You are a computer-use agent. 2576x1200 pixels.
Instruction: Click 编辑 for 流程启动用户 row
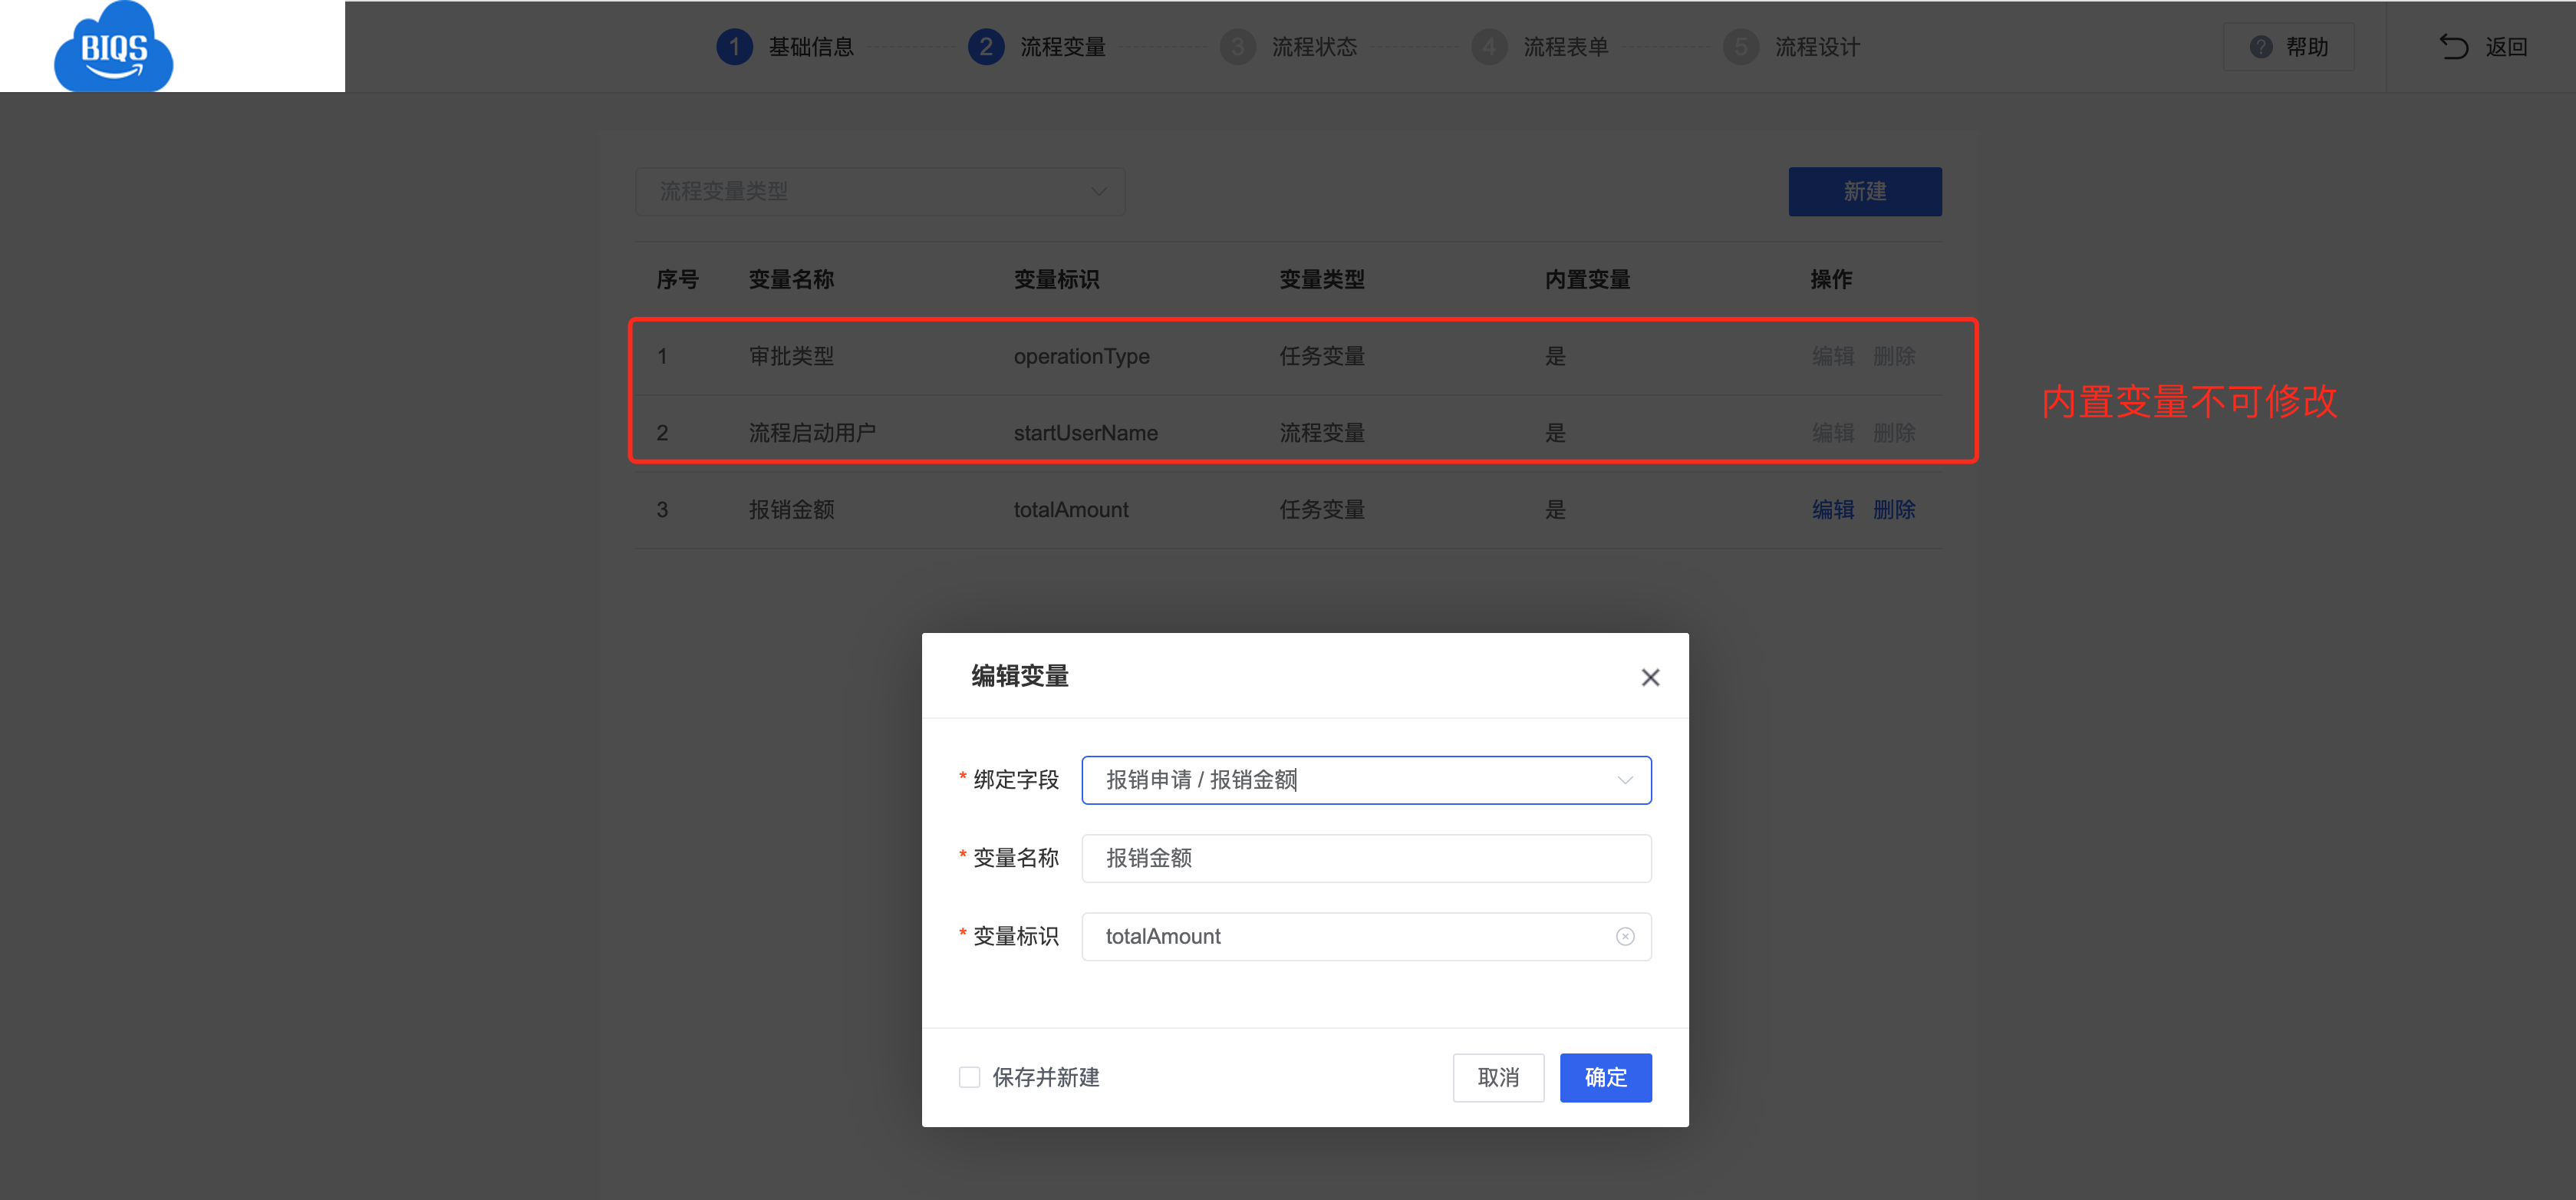click(1833, 433)
